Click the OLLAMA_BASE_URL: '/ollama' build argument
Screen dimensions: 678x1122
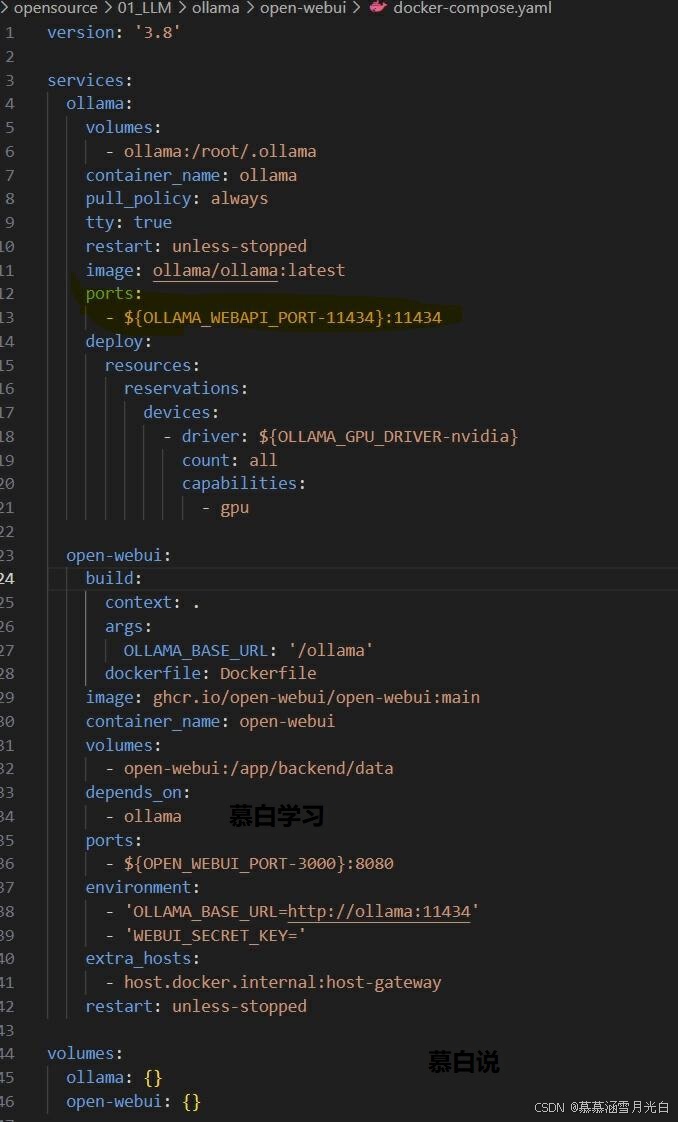(248, 650)
